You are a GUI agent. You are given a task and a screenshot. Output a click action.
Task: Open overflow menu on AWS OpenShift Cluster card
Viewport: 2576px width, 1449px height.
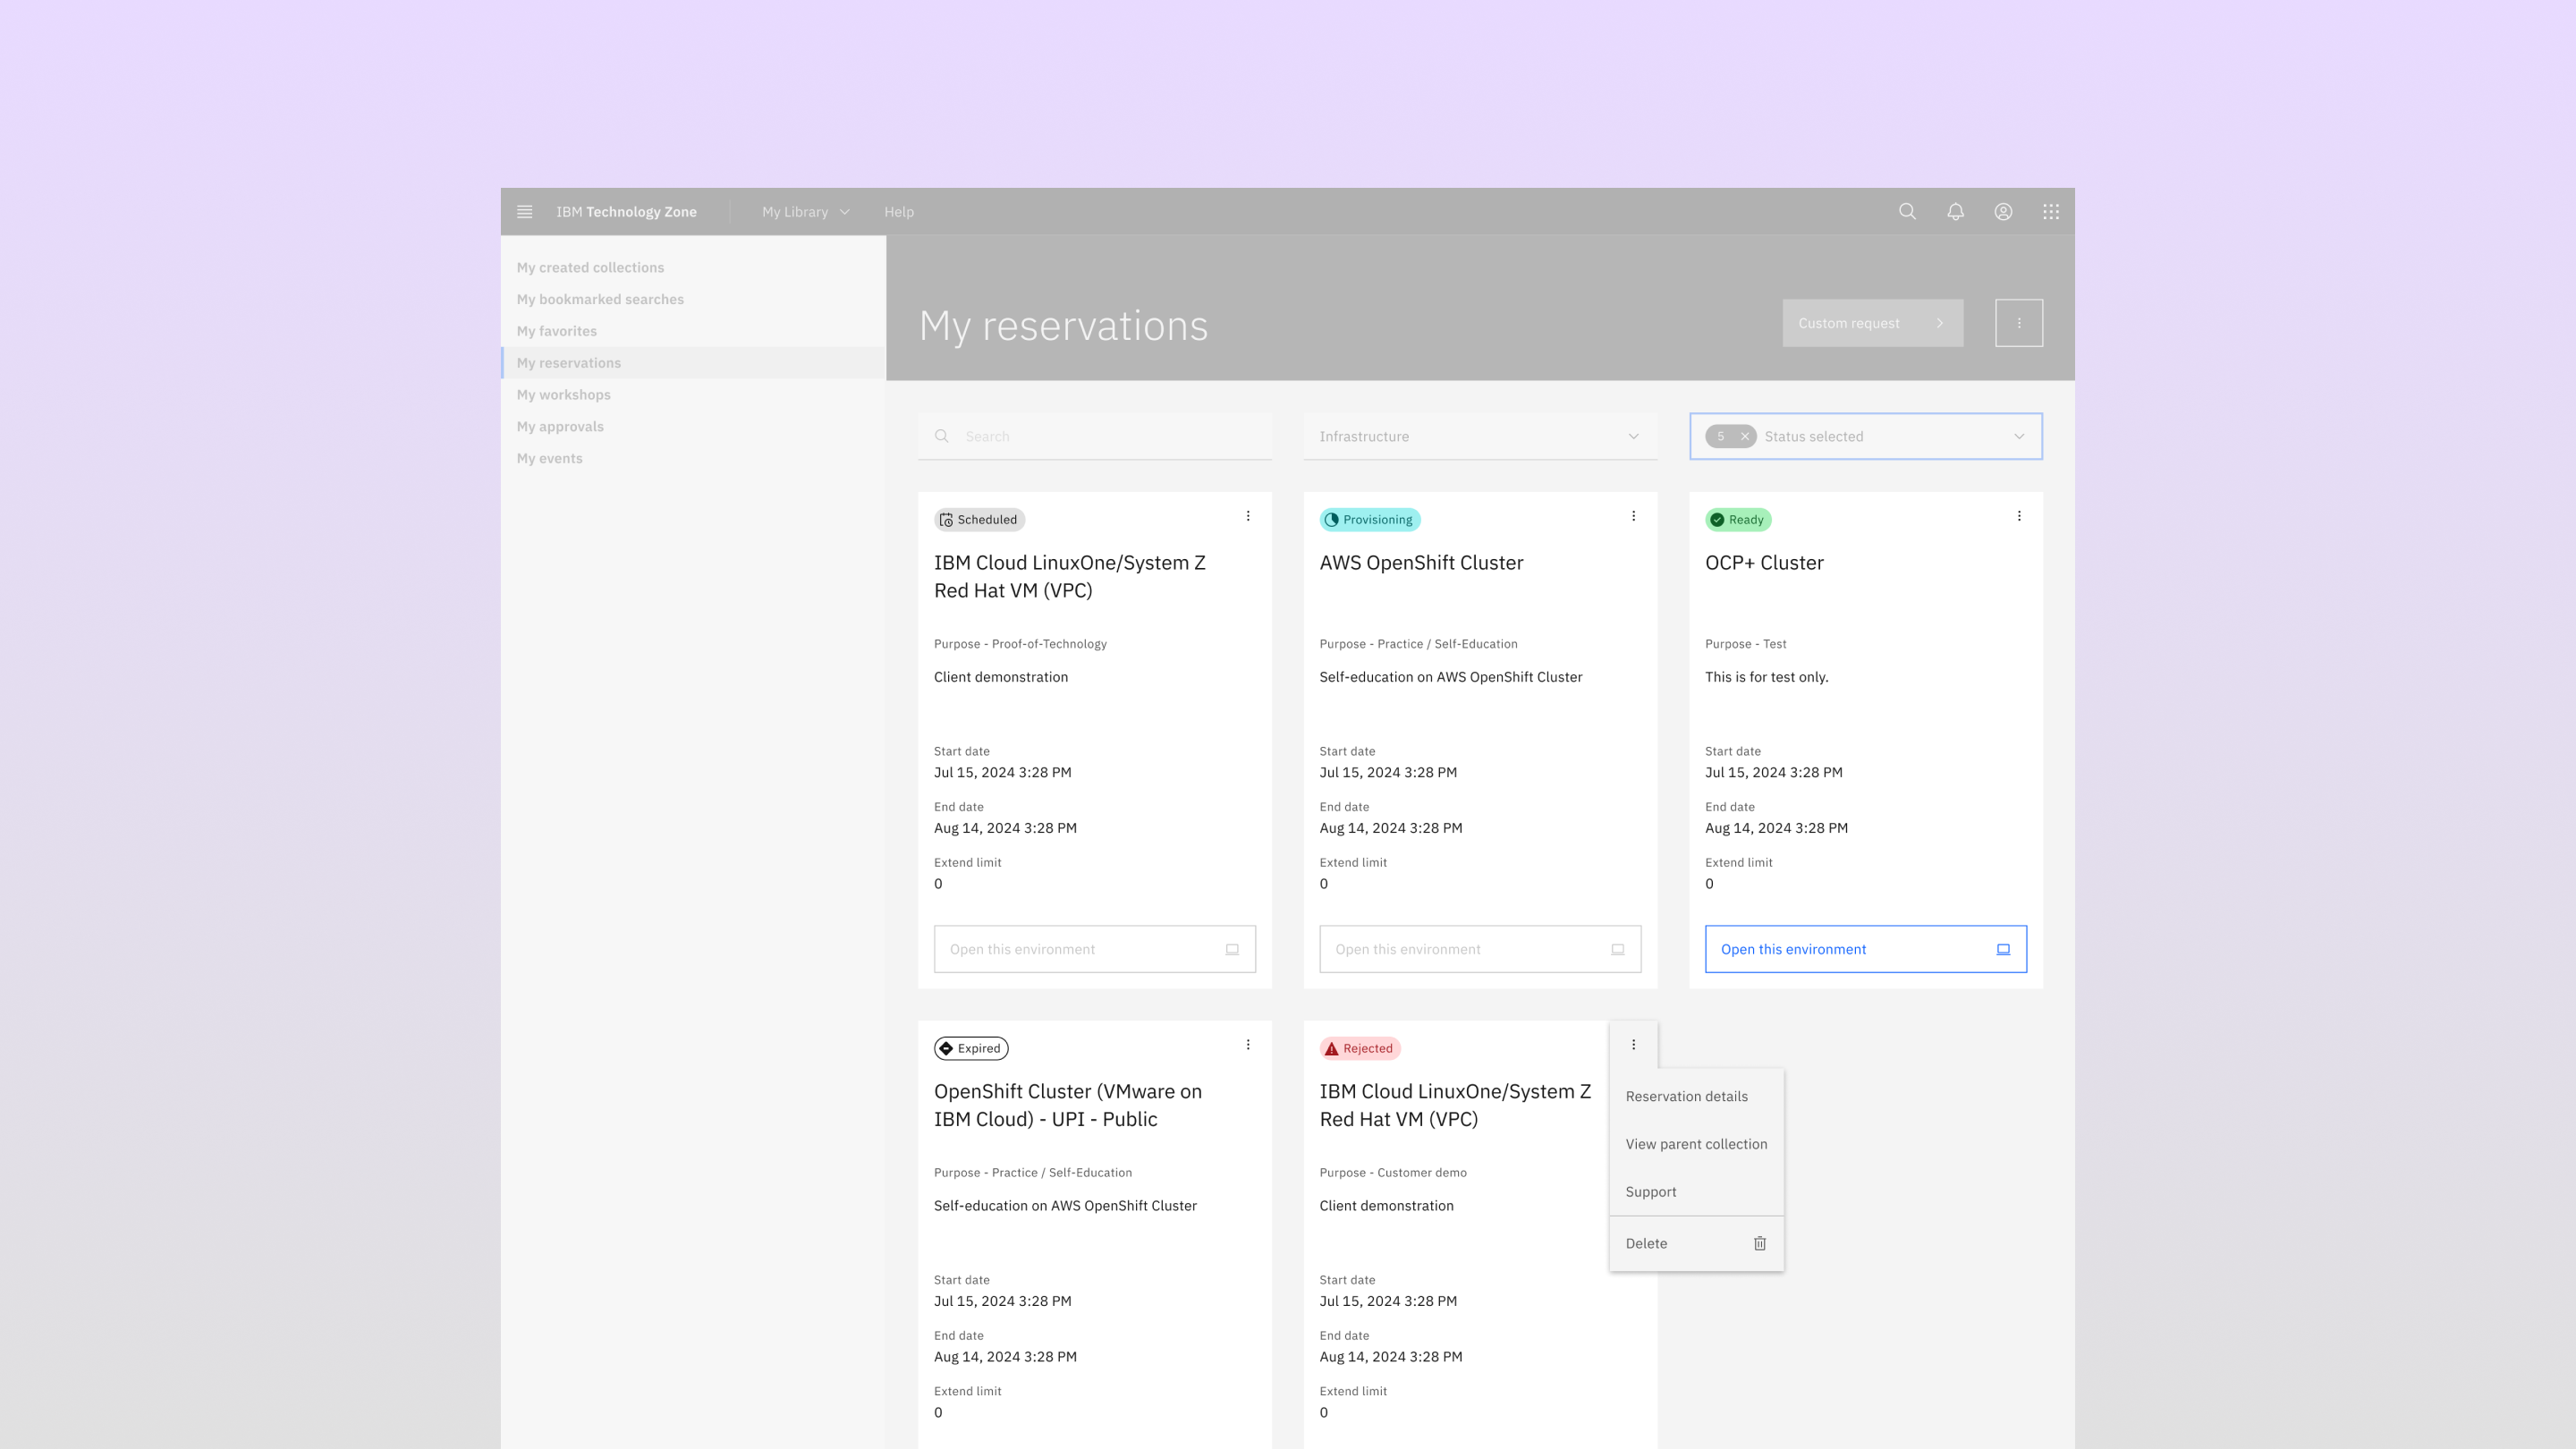1634,516
